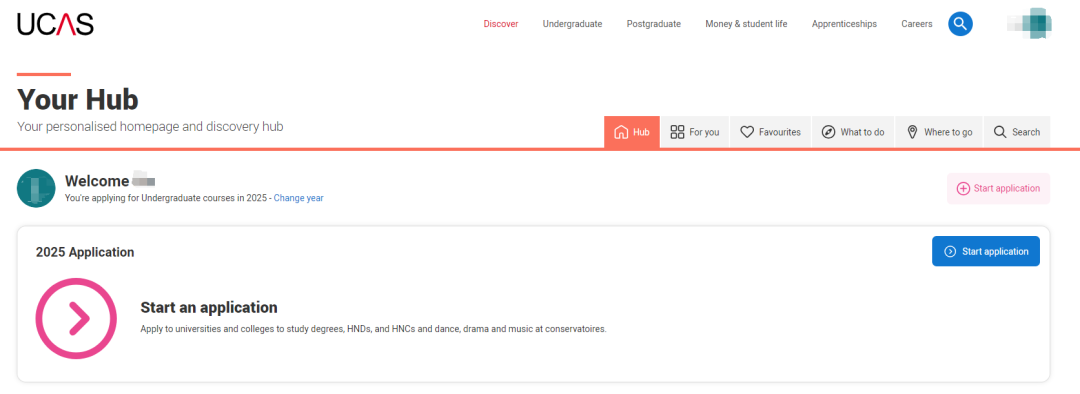Click the Start an application heading

209,307
